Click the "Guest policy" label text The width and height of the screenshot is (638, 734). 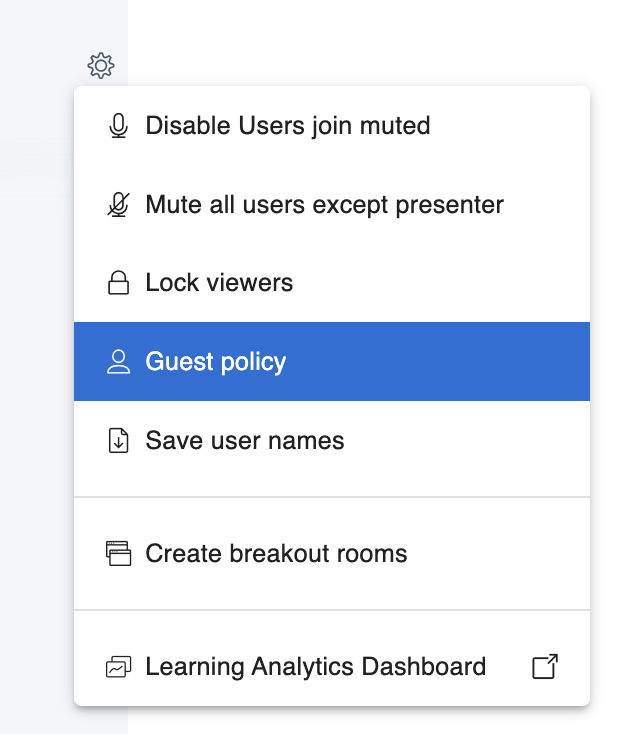tap(216, 362)
